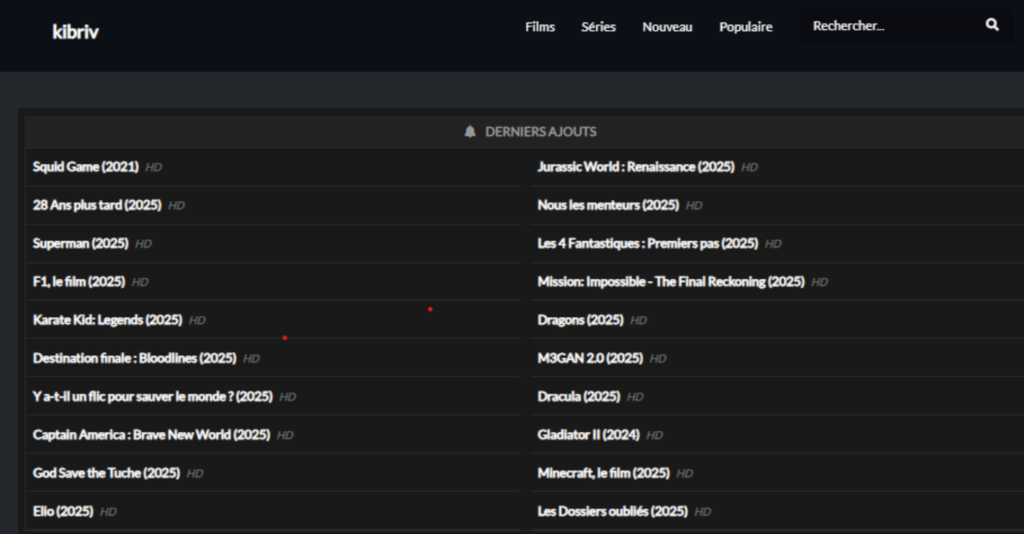Click the search magnifier icon

pyautogui.click(x=992, y=25)
